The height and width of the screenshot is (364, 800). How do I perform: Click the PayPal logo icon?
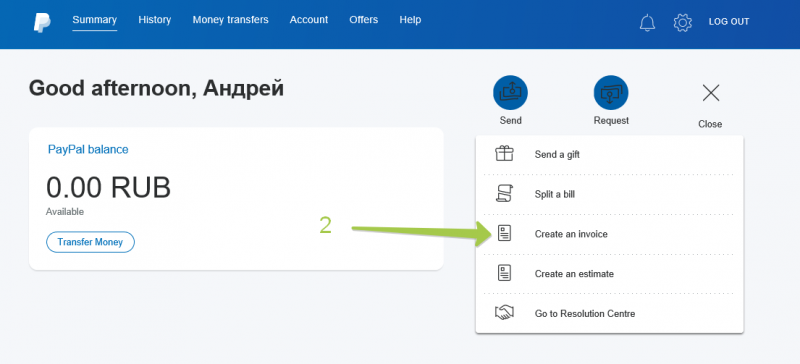[x=42, y=22]
